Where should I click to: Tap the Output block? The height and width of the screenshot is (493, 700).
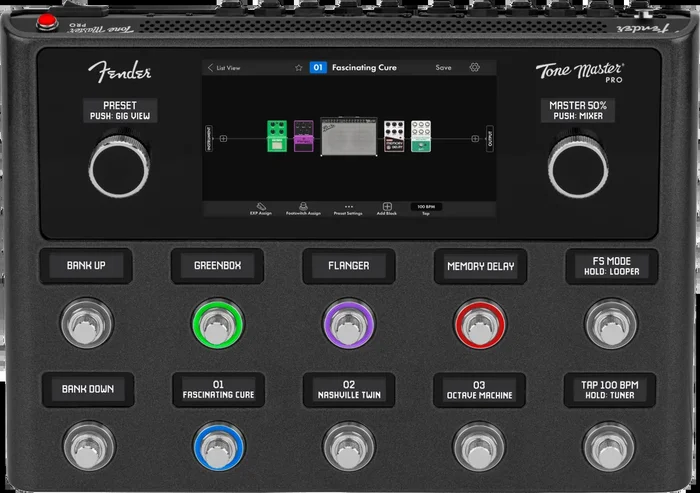[x=490, y=138]
